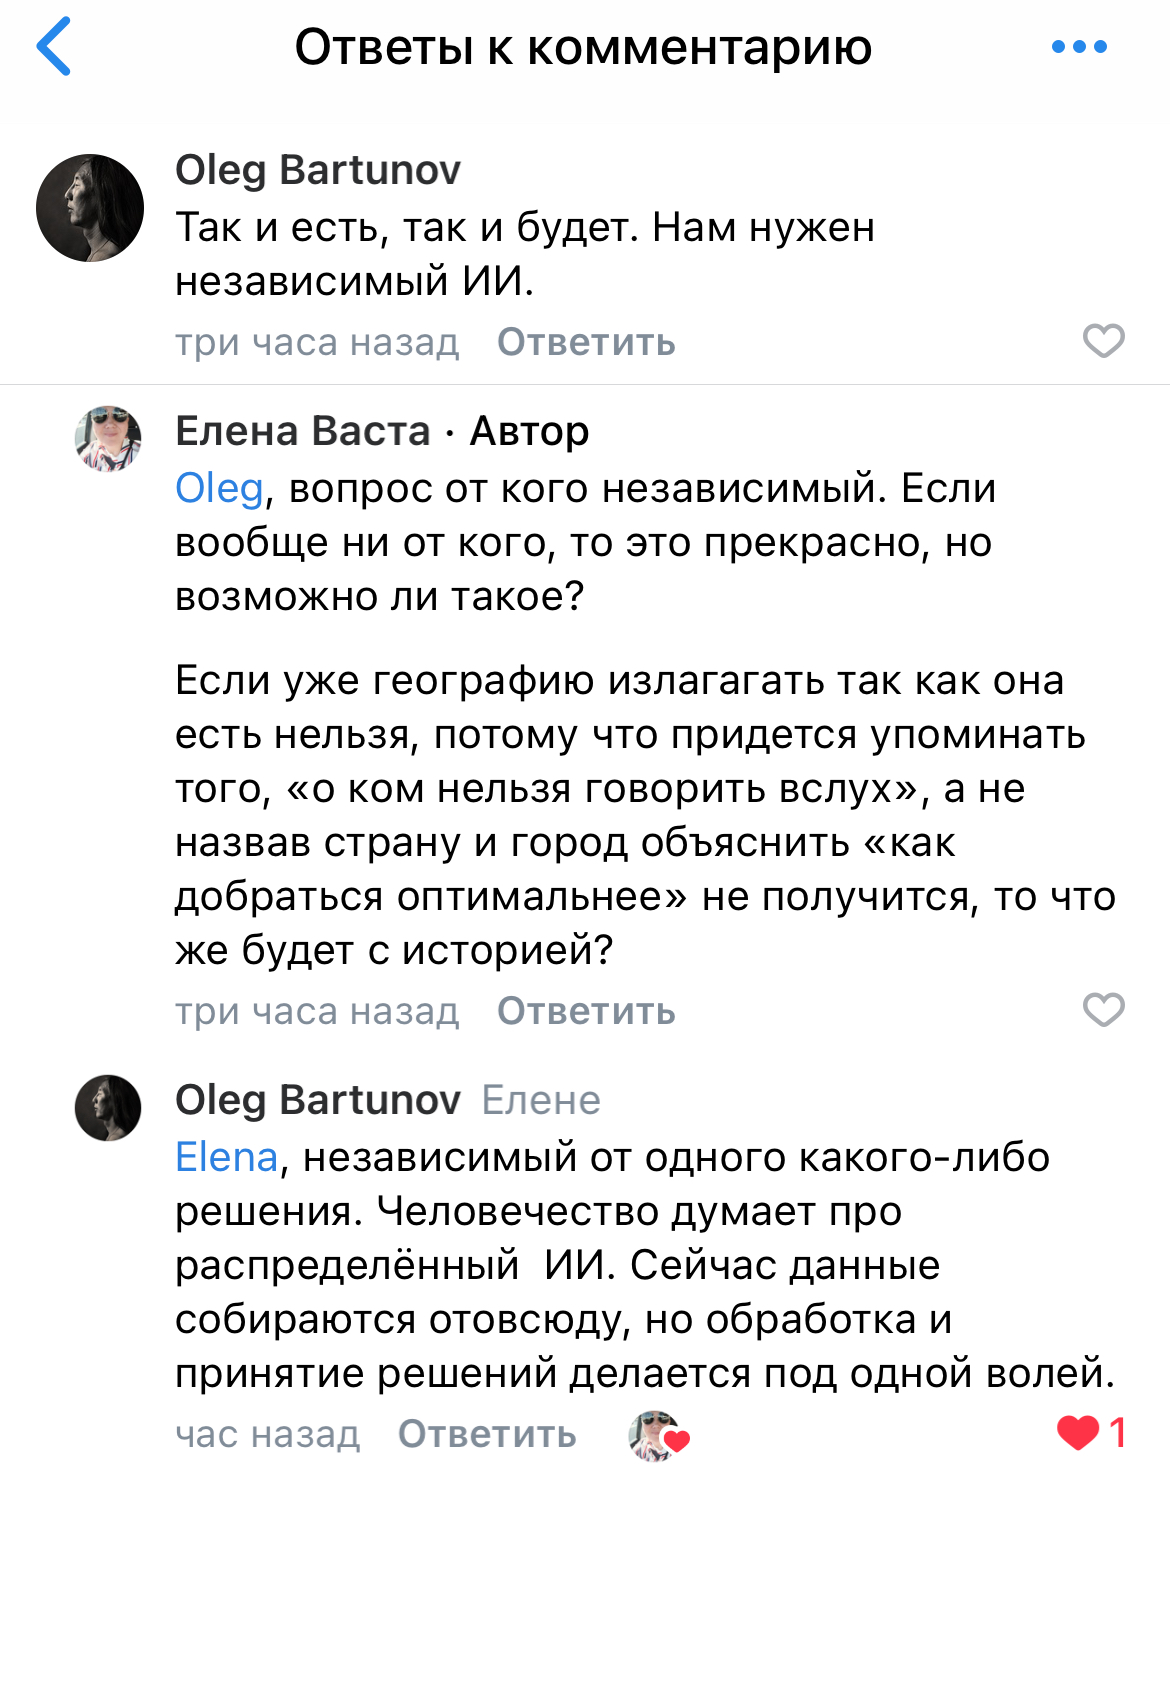Remove the red heart like on Oleg's reply
The width and height of the screenshot is (1170, 1687).
(x=1078, y=1433)
